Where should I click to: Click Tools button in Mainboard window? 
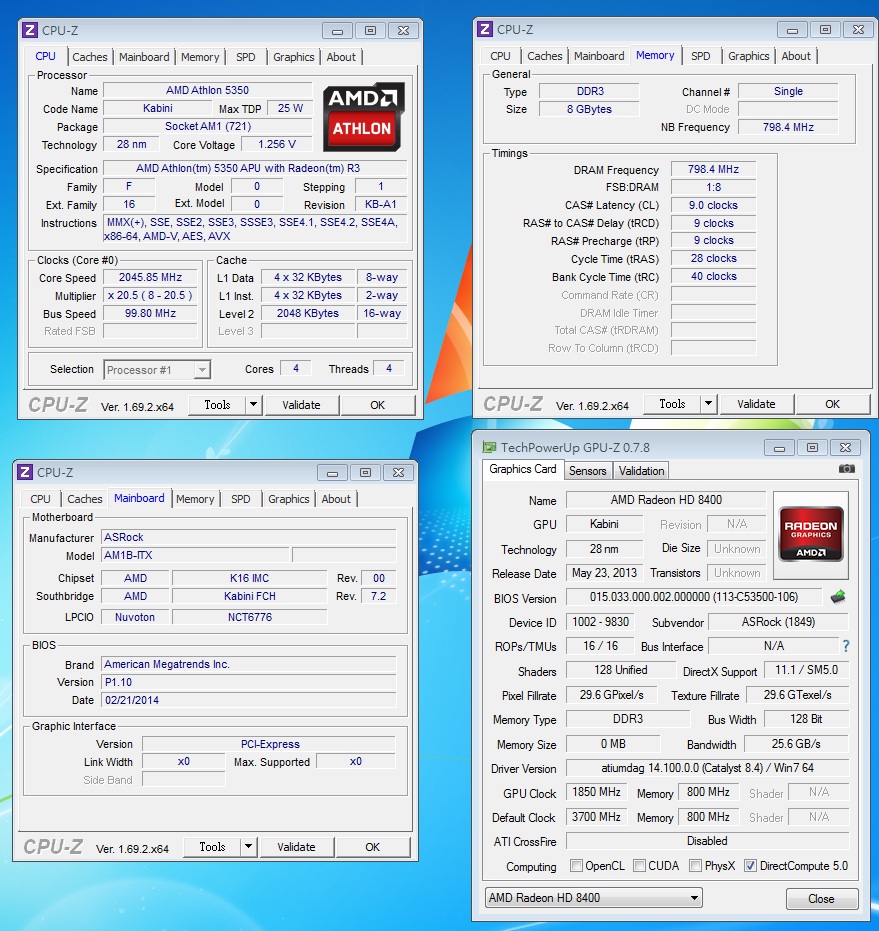(x=213, y=847)
